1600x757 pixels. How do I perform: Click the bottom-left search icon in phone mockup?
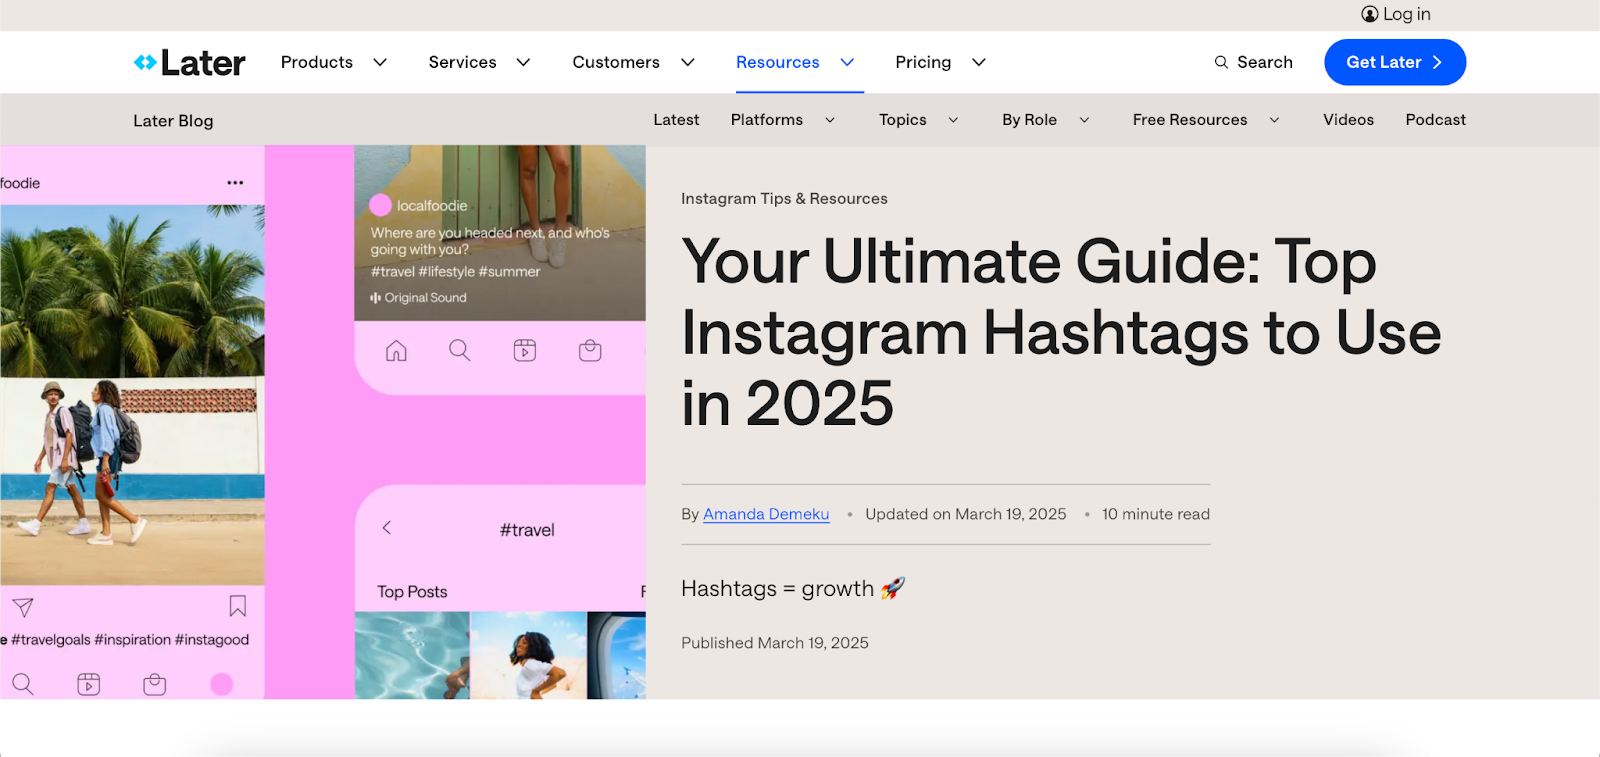22,684
